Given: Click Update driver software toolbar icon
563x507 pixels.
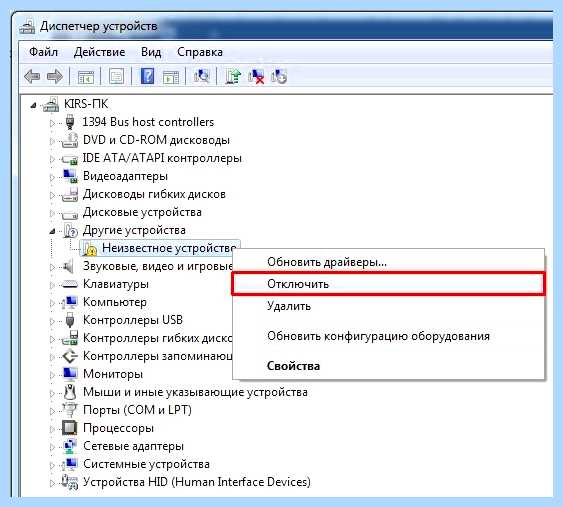Looking at the screenshot, I should tap(233, 76).
